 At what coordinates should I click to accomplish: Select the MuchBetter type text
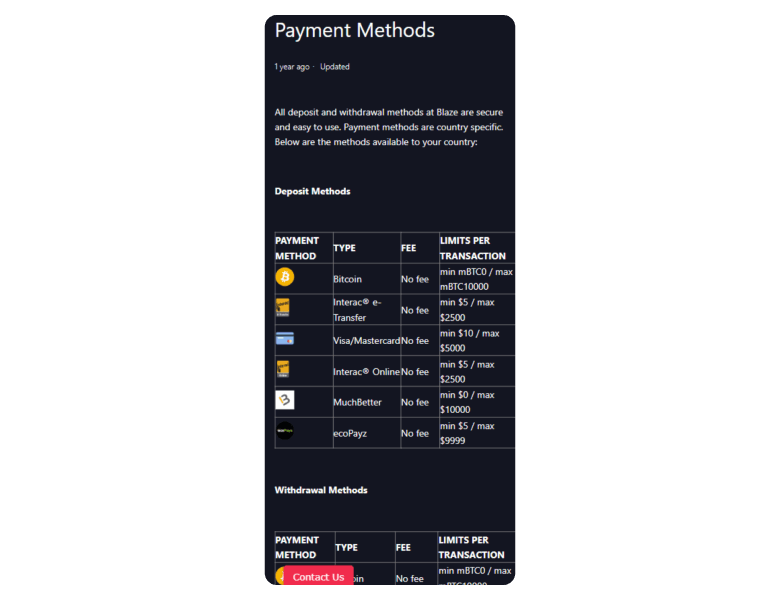pyautogui.click(x=357, y=402)
